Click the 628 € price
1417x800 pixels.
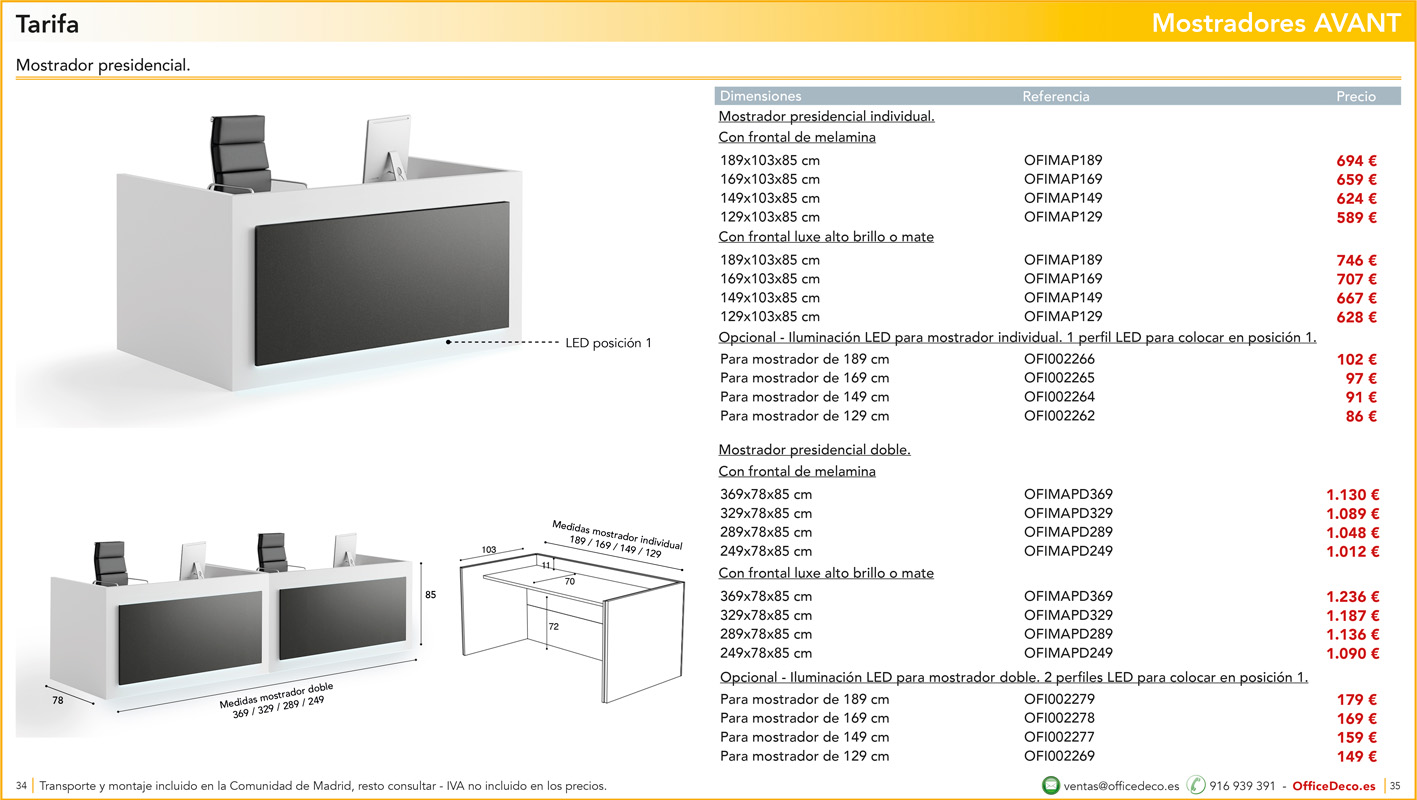pos(1357,317)
